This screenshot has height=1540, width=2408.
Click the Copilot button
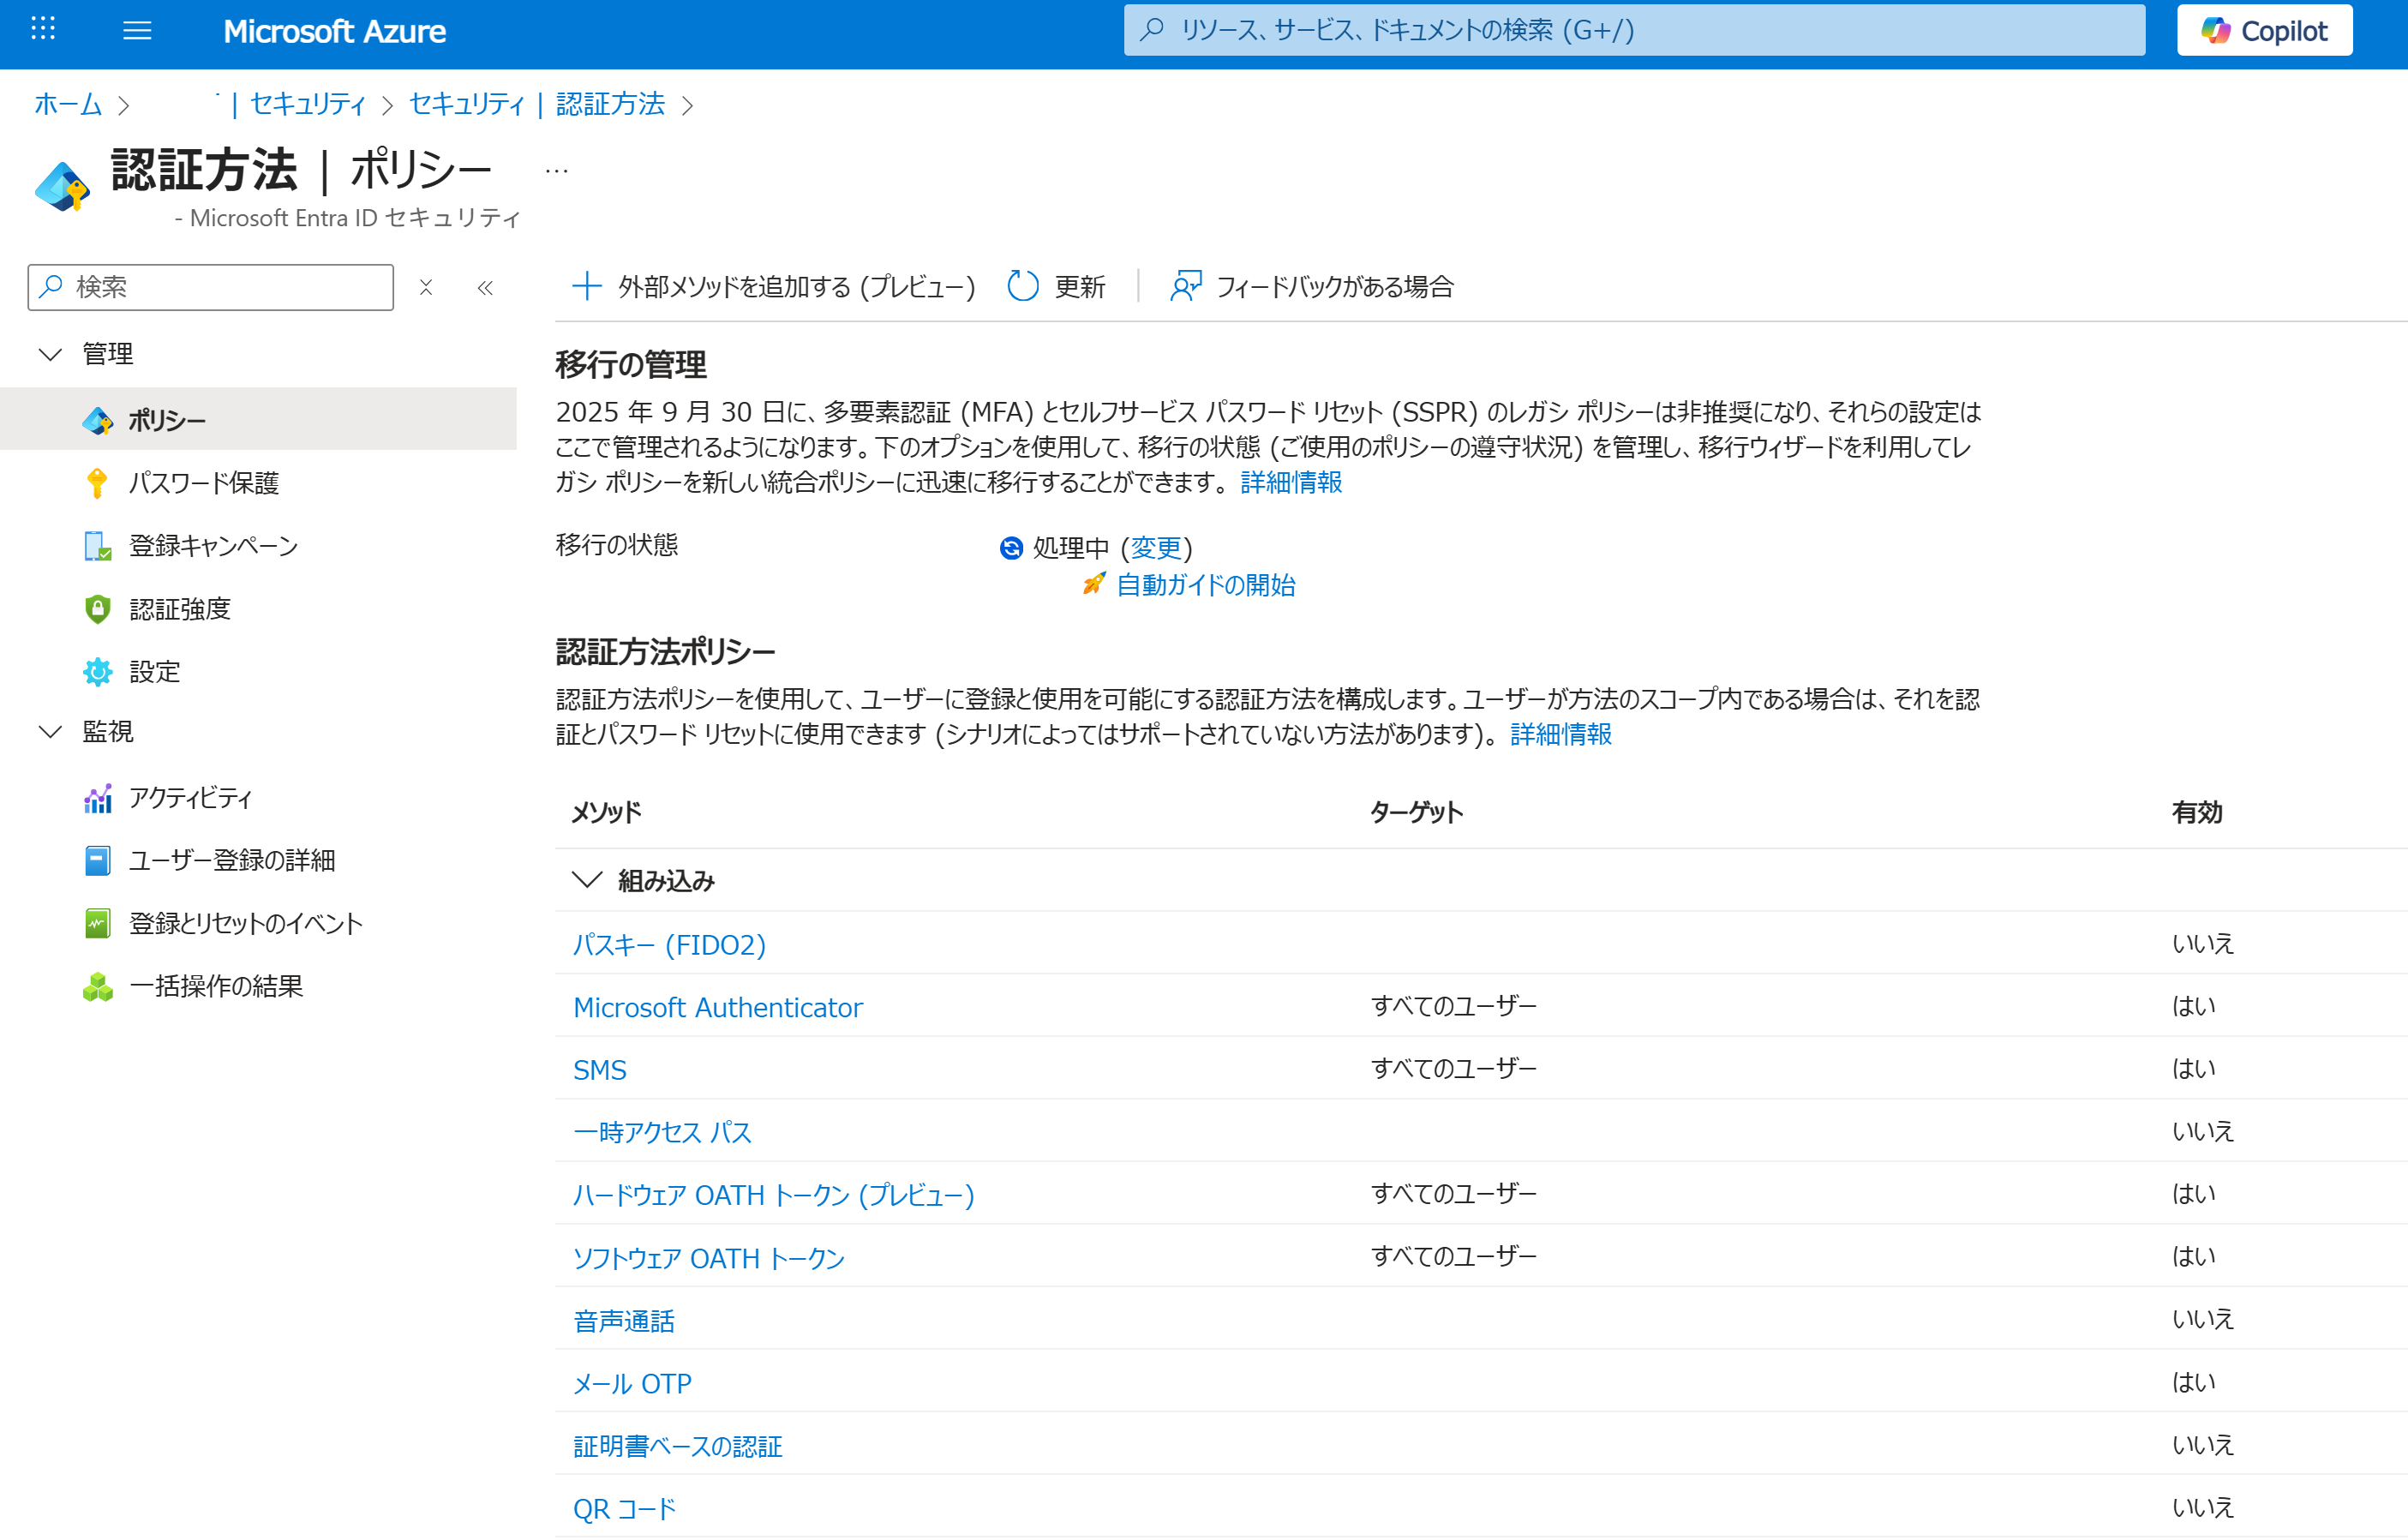2263,31
